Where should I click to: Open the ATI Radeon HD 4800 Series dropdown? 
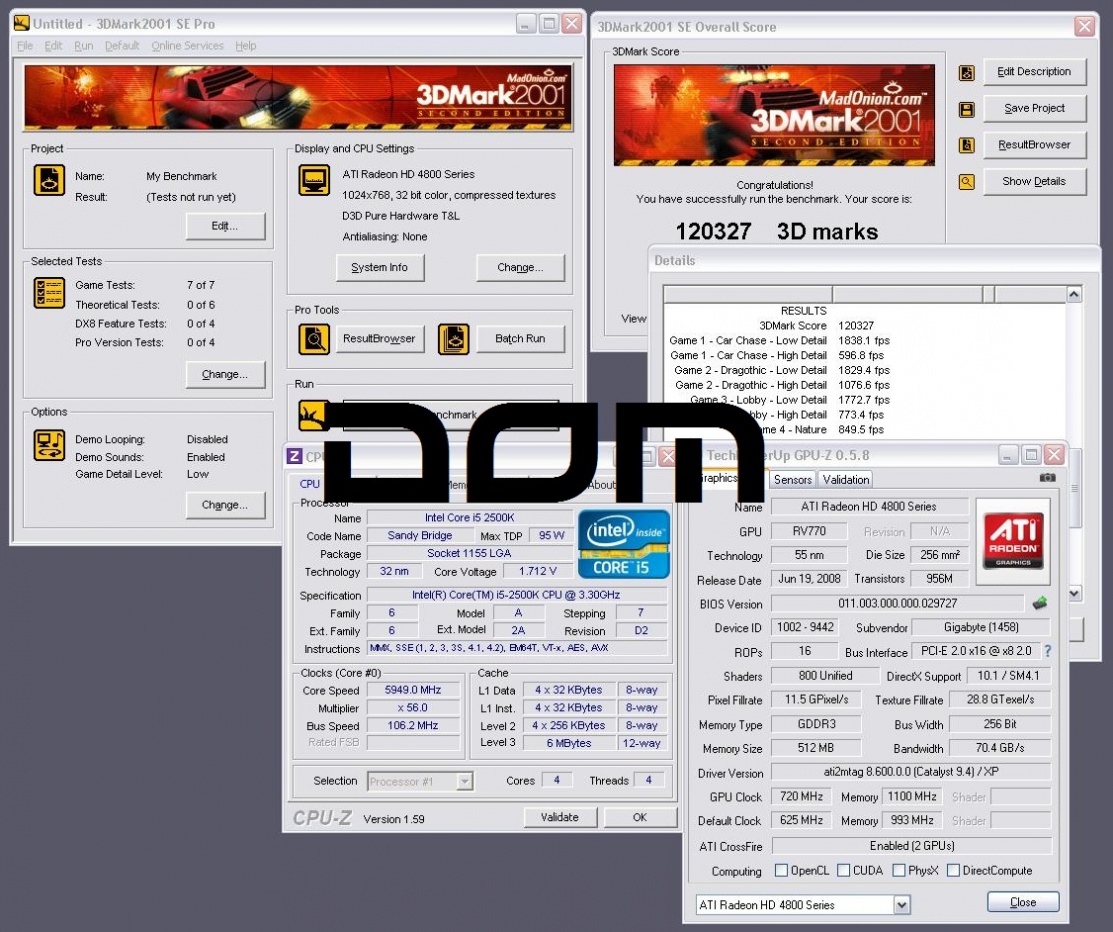point(902,905)
